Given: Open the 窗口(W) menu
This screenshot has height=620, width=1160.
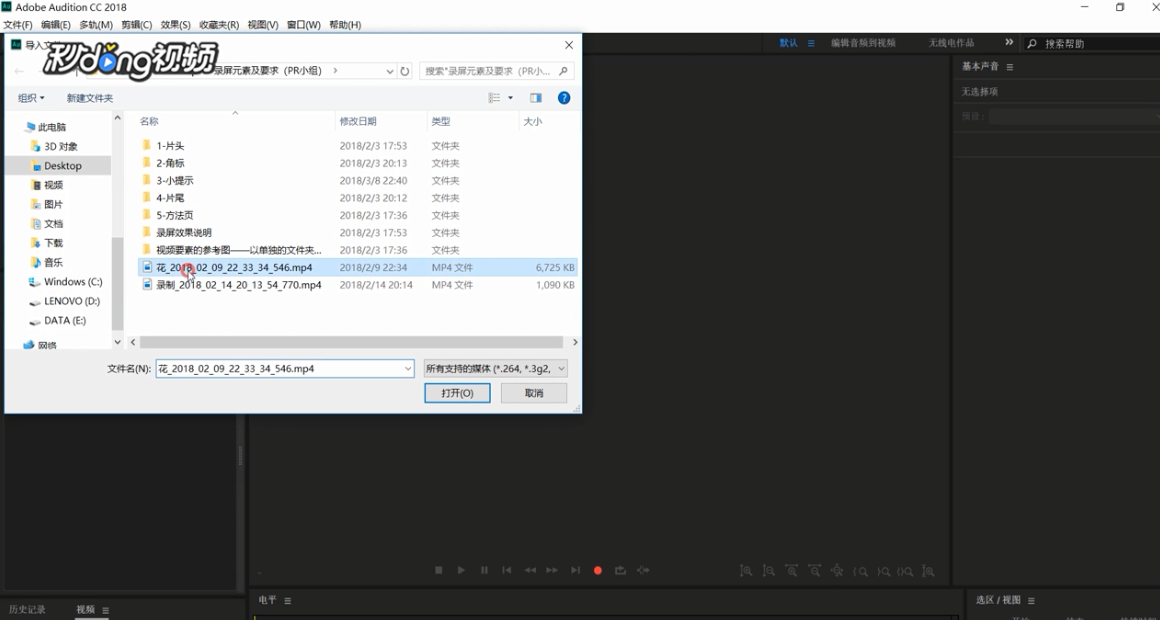Looking at the screenshot, I should (x=303, y=25).
